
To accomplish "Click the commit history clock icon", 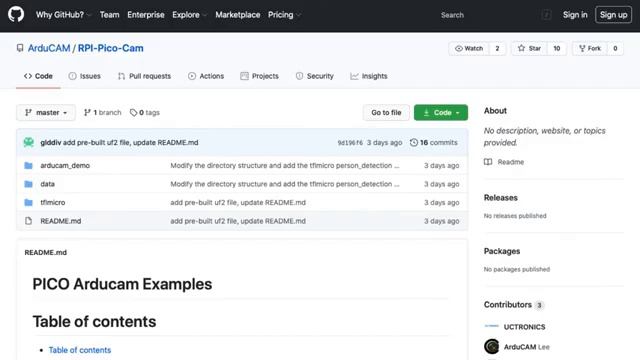I will 413,142.
